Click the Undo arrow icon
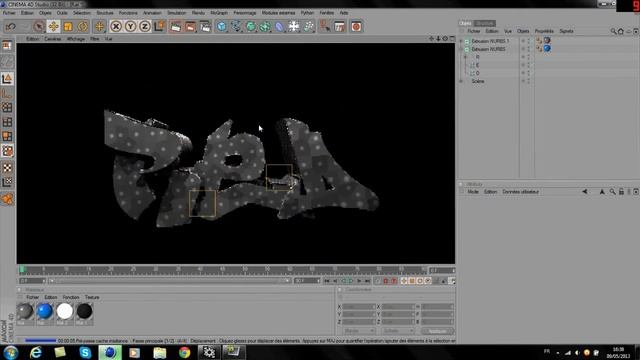The width and height of the screenshot is (640, 360). (11, 27)
